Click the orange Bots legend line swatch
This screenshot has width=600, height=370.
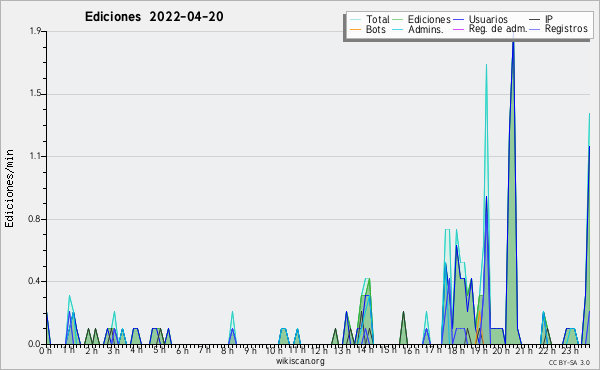(355, 29)
